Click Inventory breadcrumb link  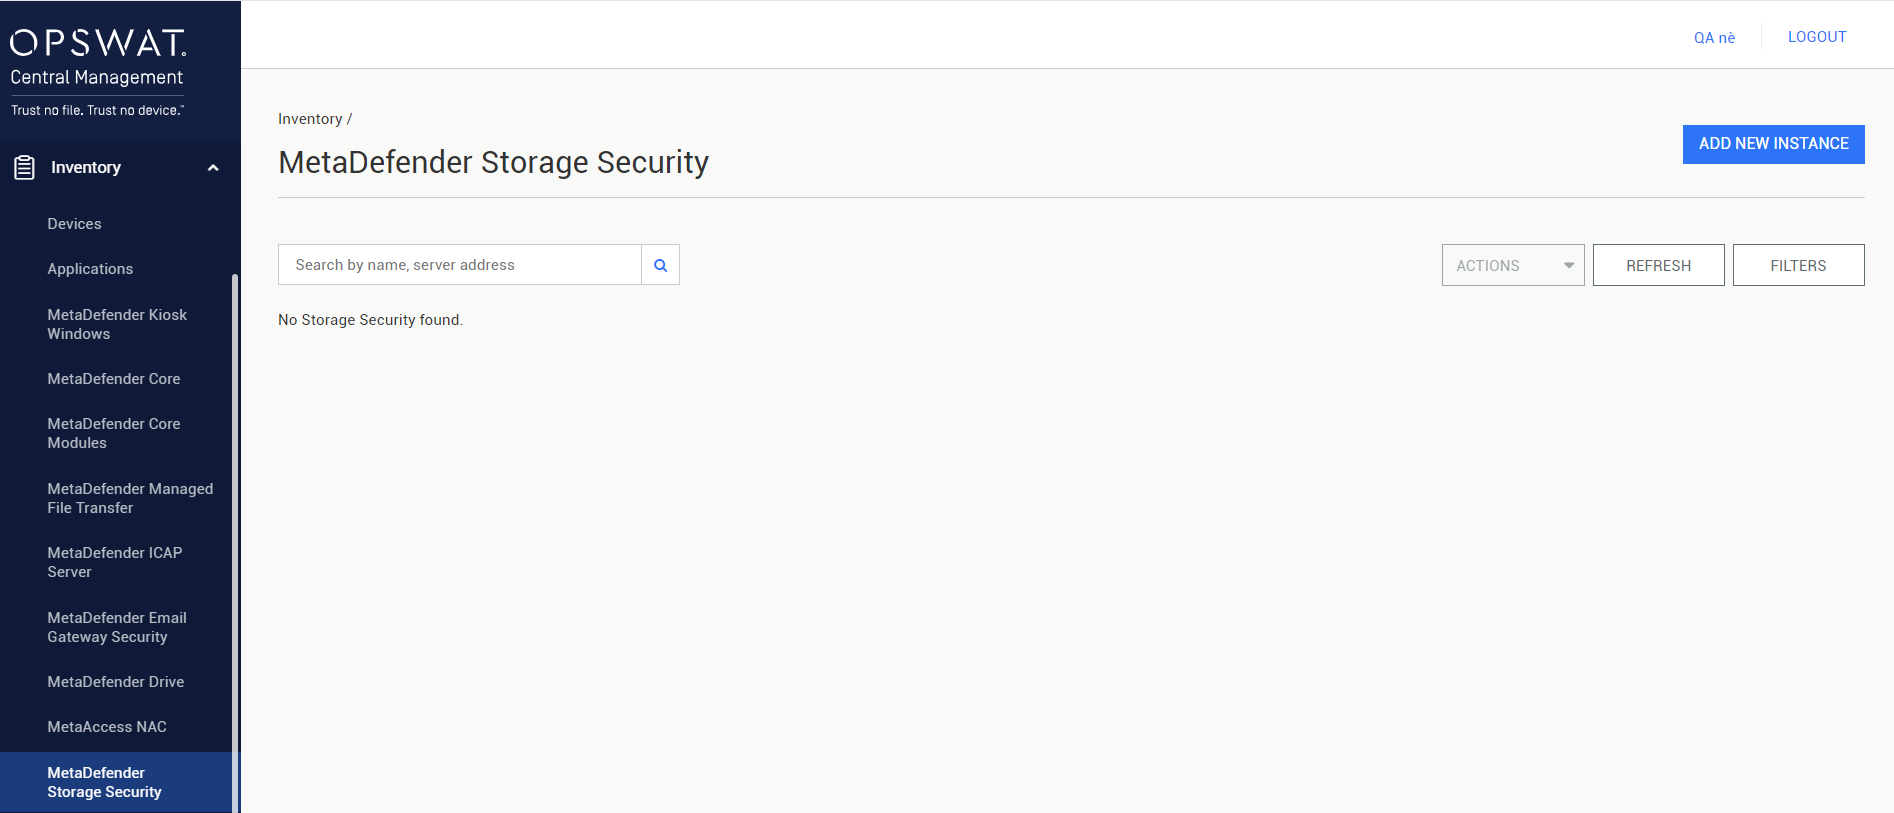tap(310, 119)
